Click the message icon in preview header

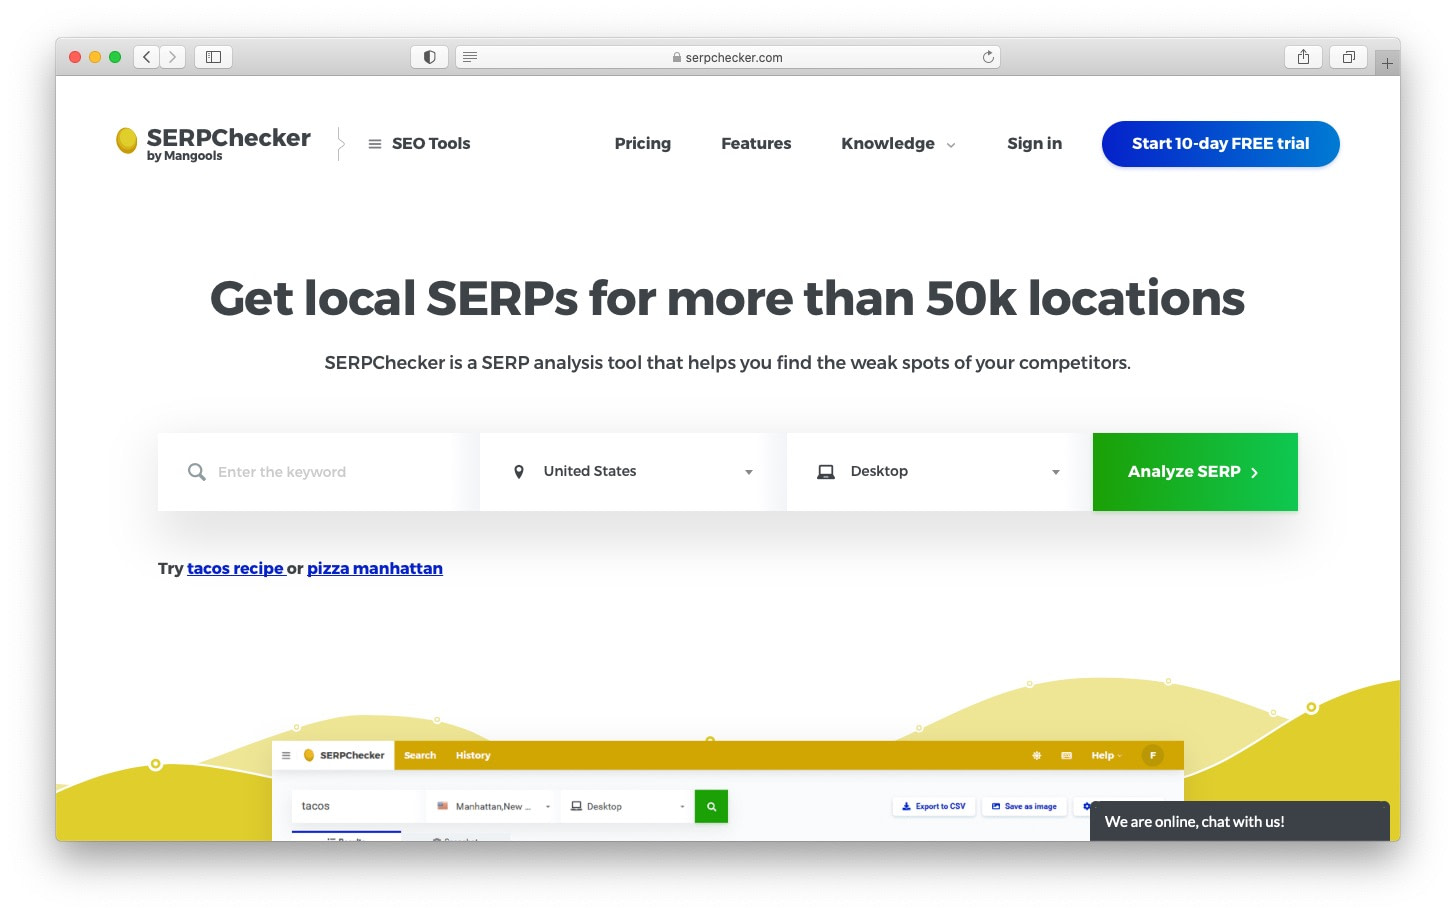click(x=1066, y=755)
